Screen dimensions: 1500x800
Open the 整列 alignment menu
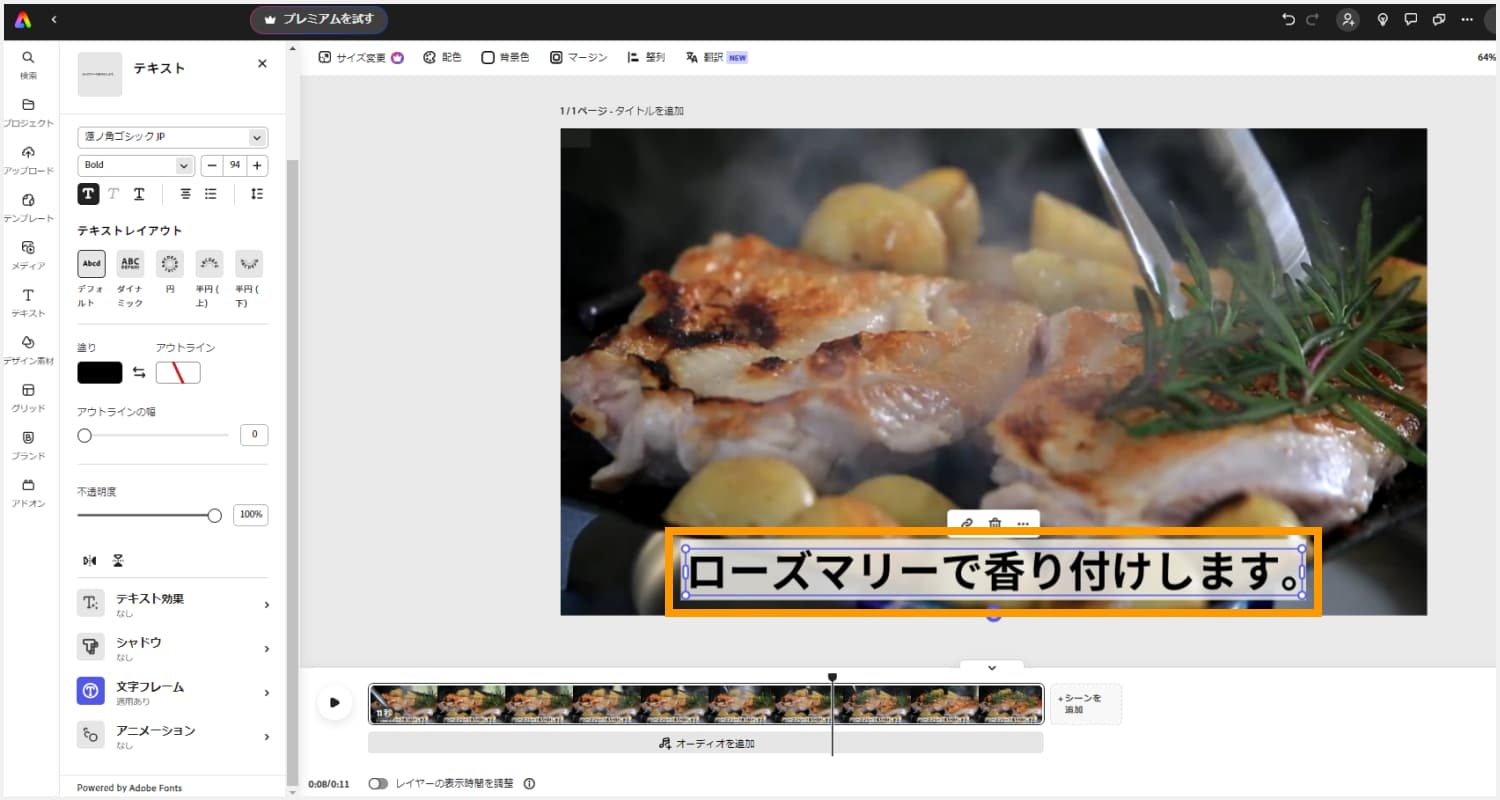pyautogui.click(x=646, y=57)
